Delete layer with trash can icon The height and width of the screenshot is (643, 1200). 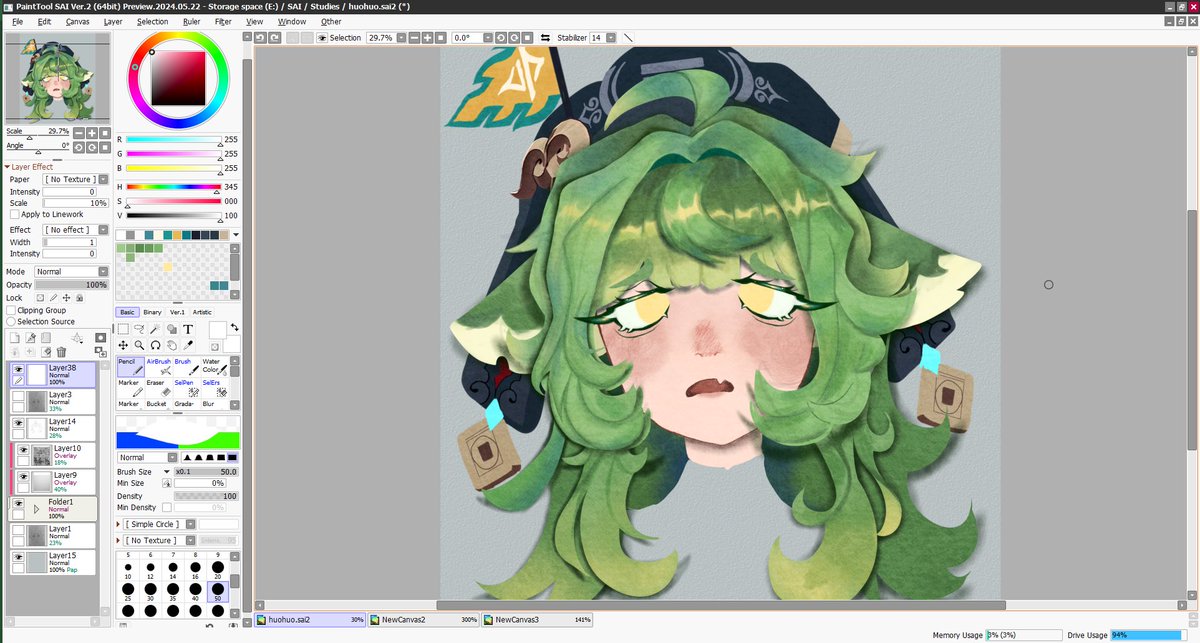(61, 352)
